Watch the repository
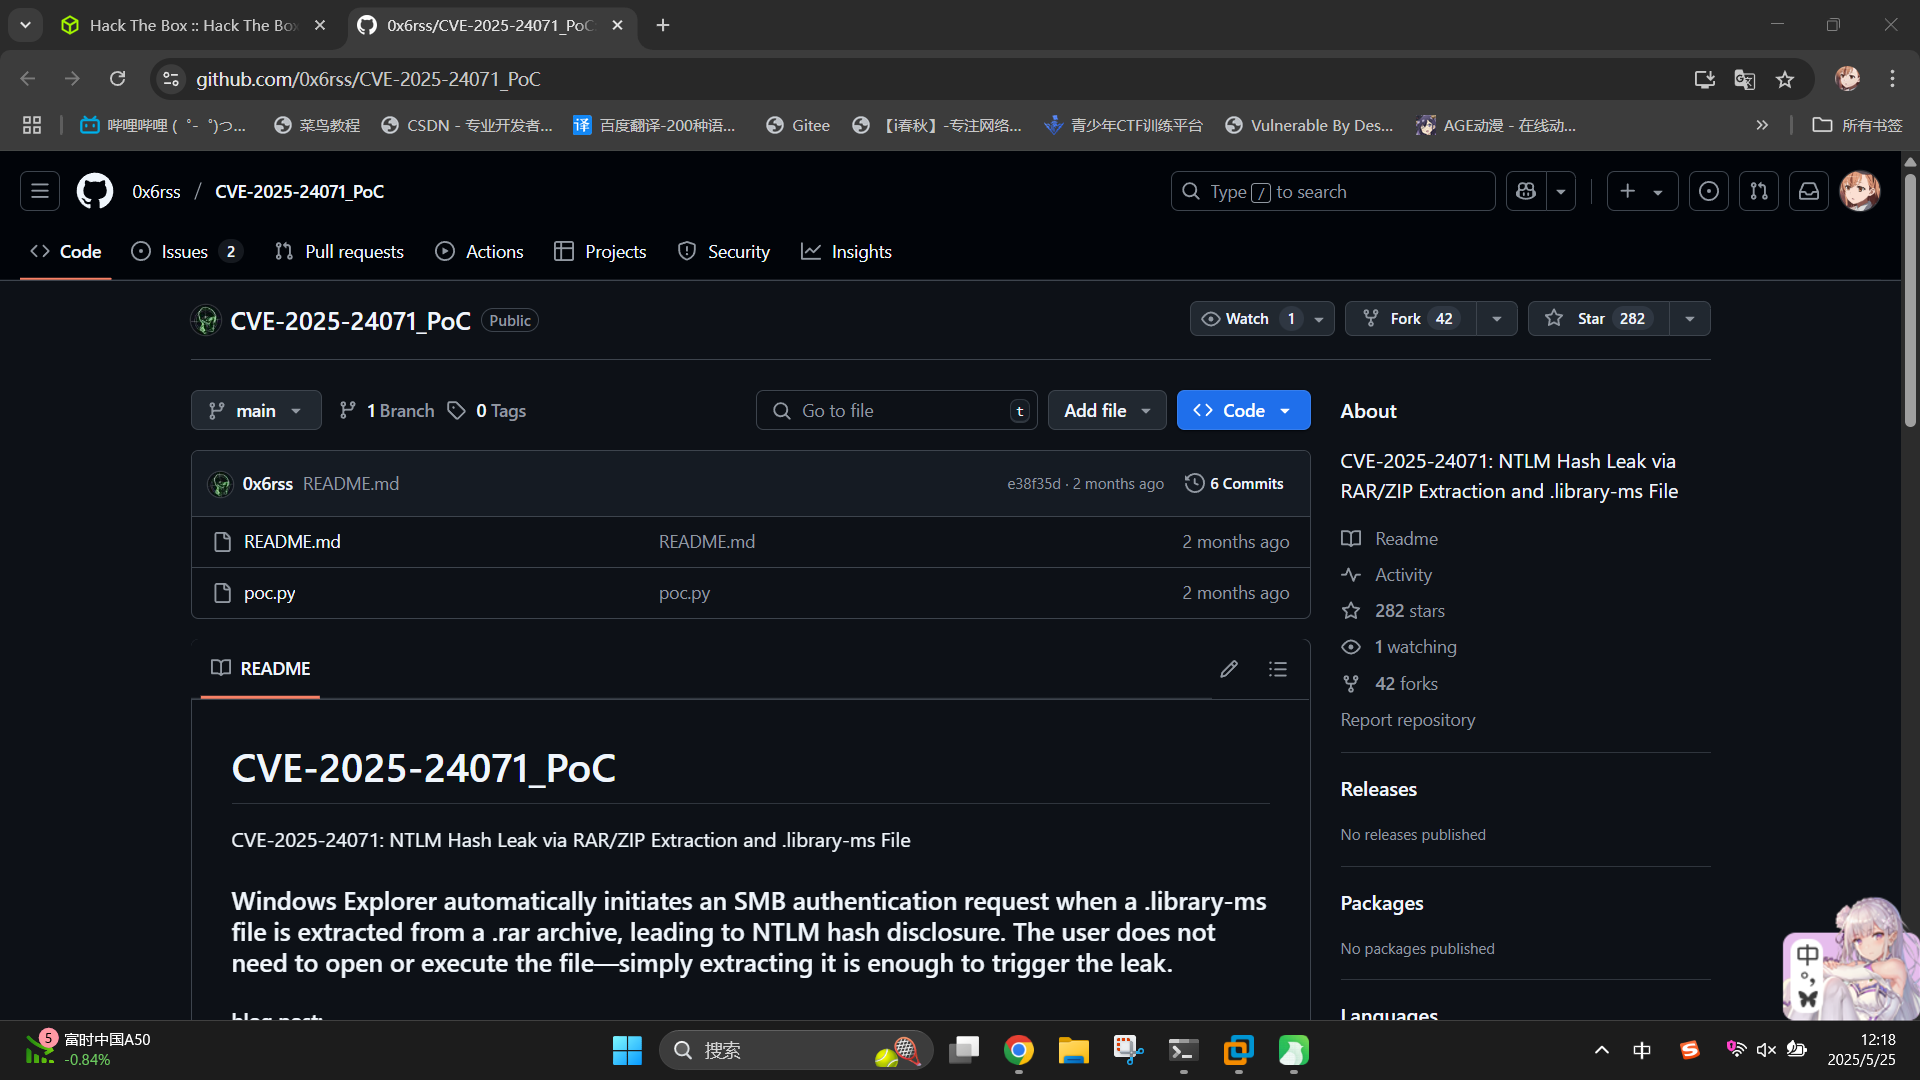This screenshot has height=1080, width=1920. point(1248,319)
